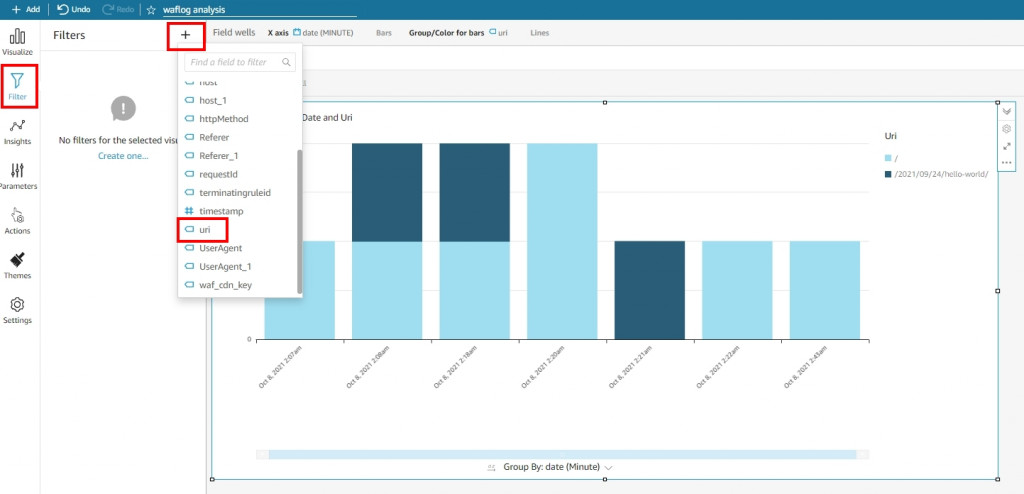Image resolution: width=1024 pixels, height=494 pixels.
Task: Click the Add plus button in top bar
Action: 25,10
